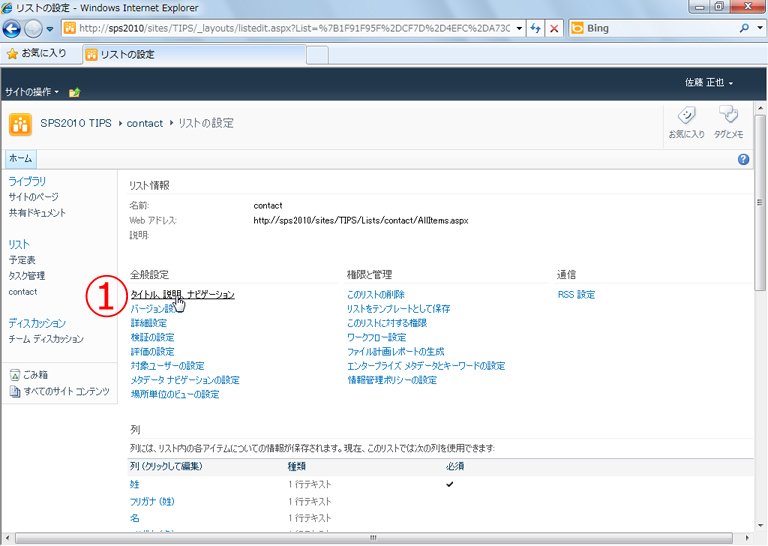Open タイトル、説明、ナビゲーション settings link
Viewport: 768px width, 546px height.
click(x=182, y=294)
